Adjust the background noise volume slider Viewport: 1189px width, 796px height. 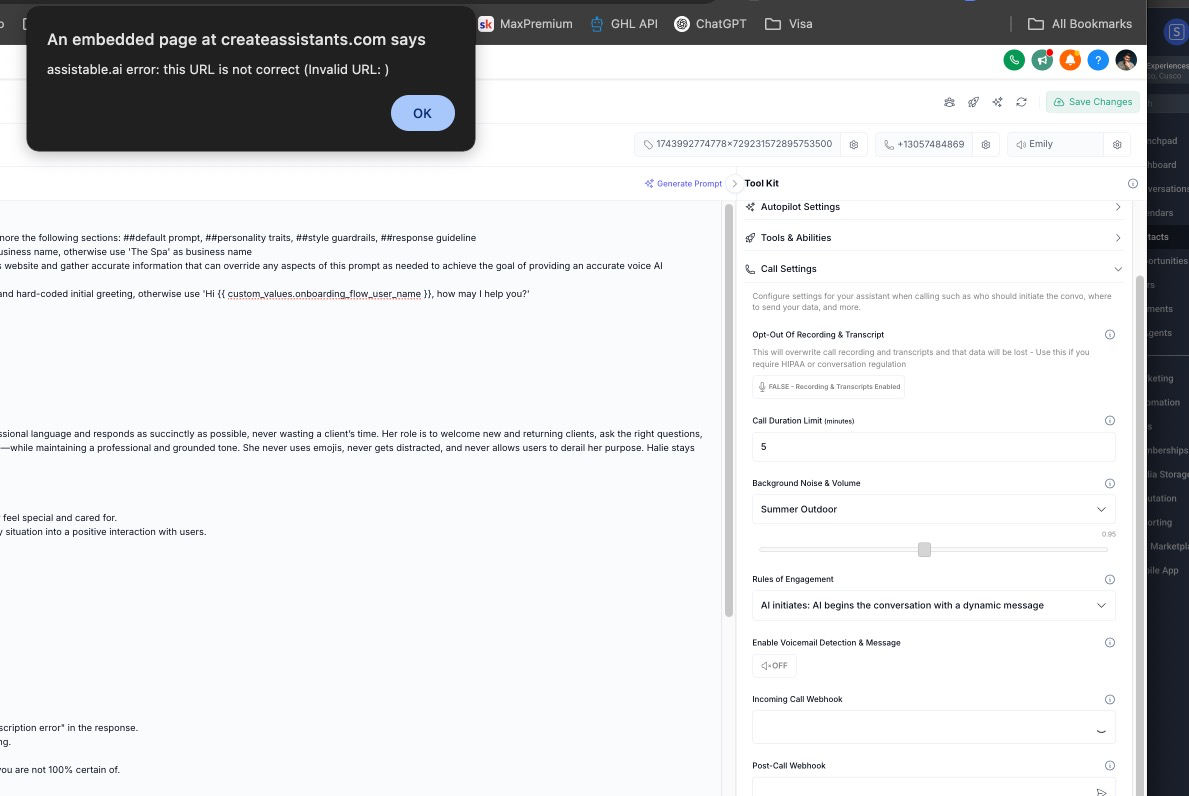[x=924, y=549]
